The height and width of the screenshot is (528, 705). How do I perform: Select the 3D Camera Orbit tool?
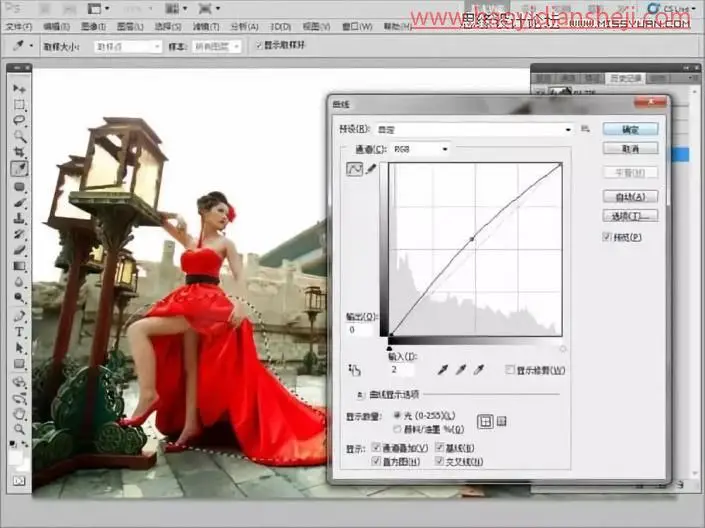(19, 398)
